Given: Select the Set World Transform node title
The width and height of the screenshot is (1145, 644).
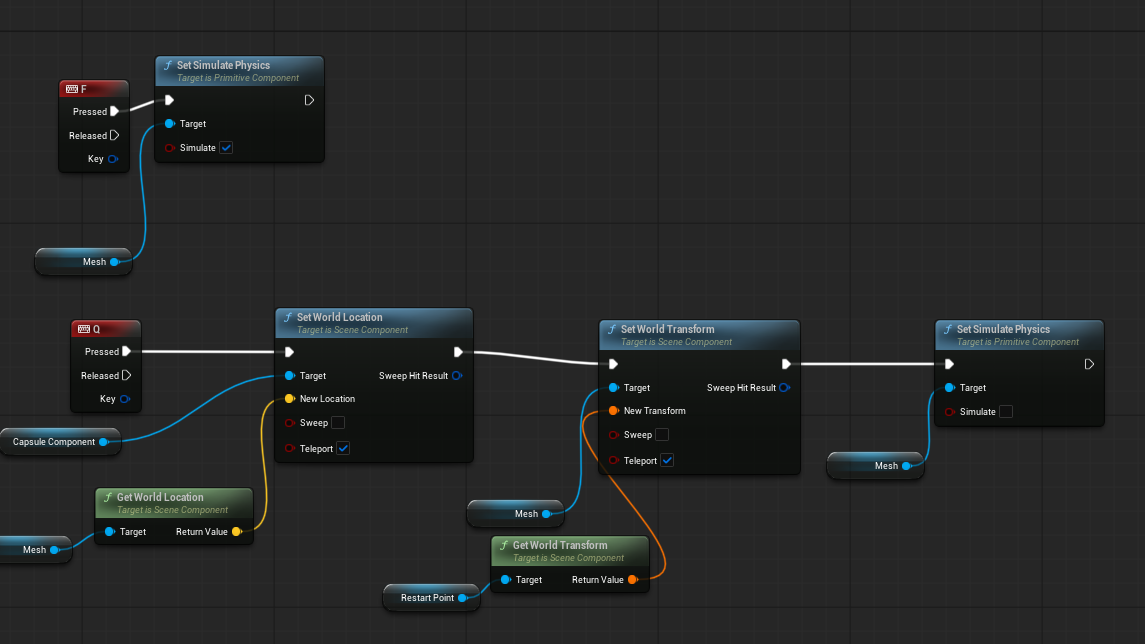Looking at the screenshot, I should pyautogui.click(x=667, y=329).
